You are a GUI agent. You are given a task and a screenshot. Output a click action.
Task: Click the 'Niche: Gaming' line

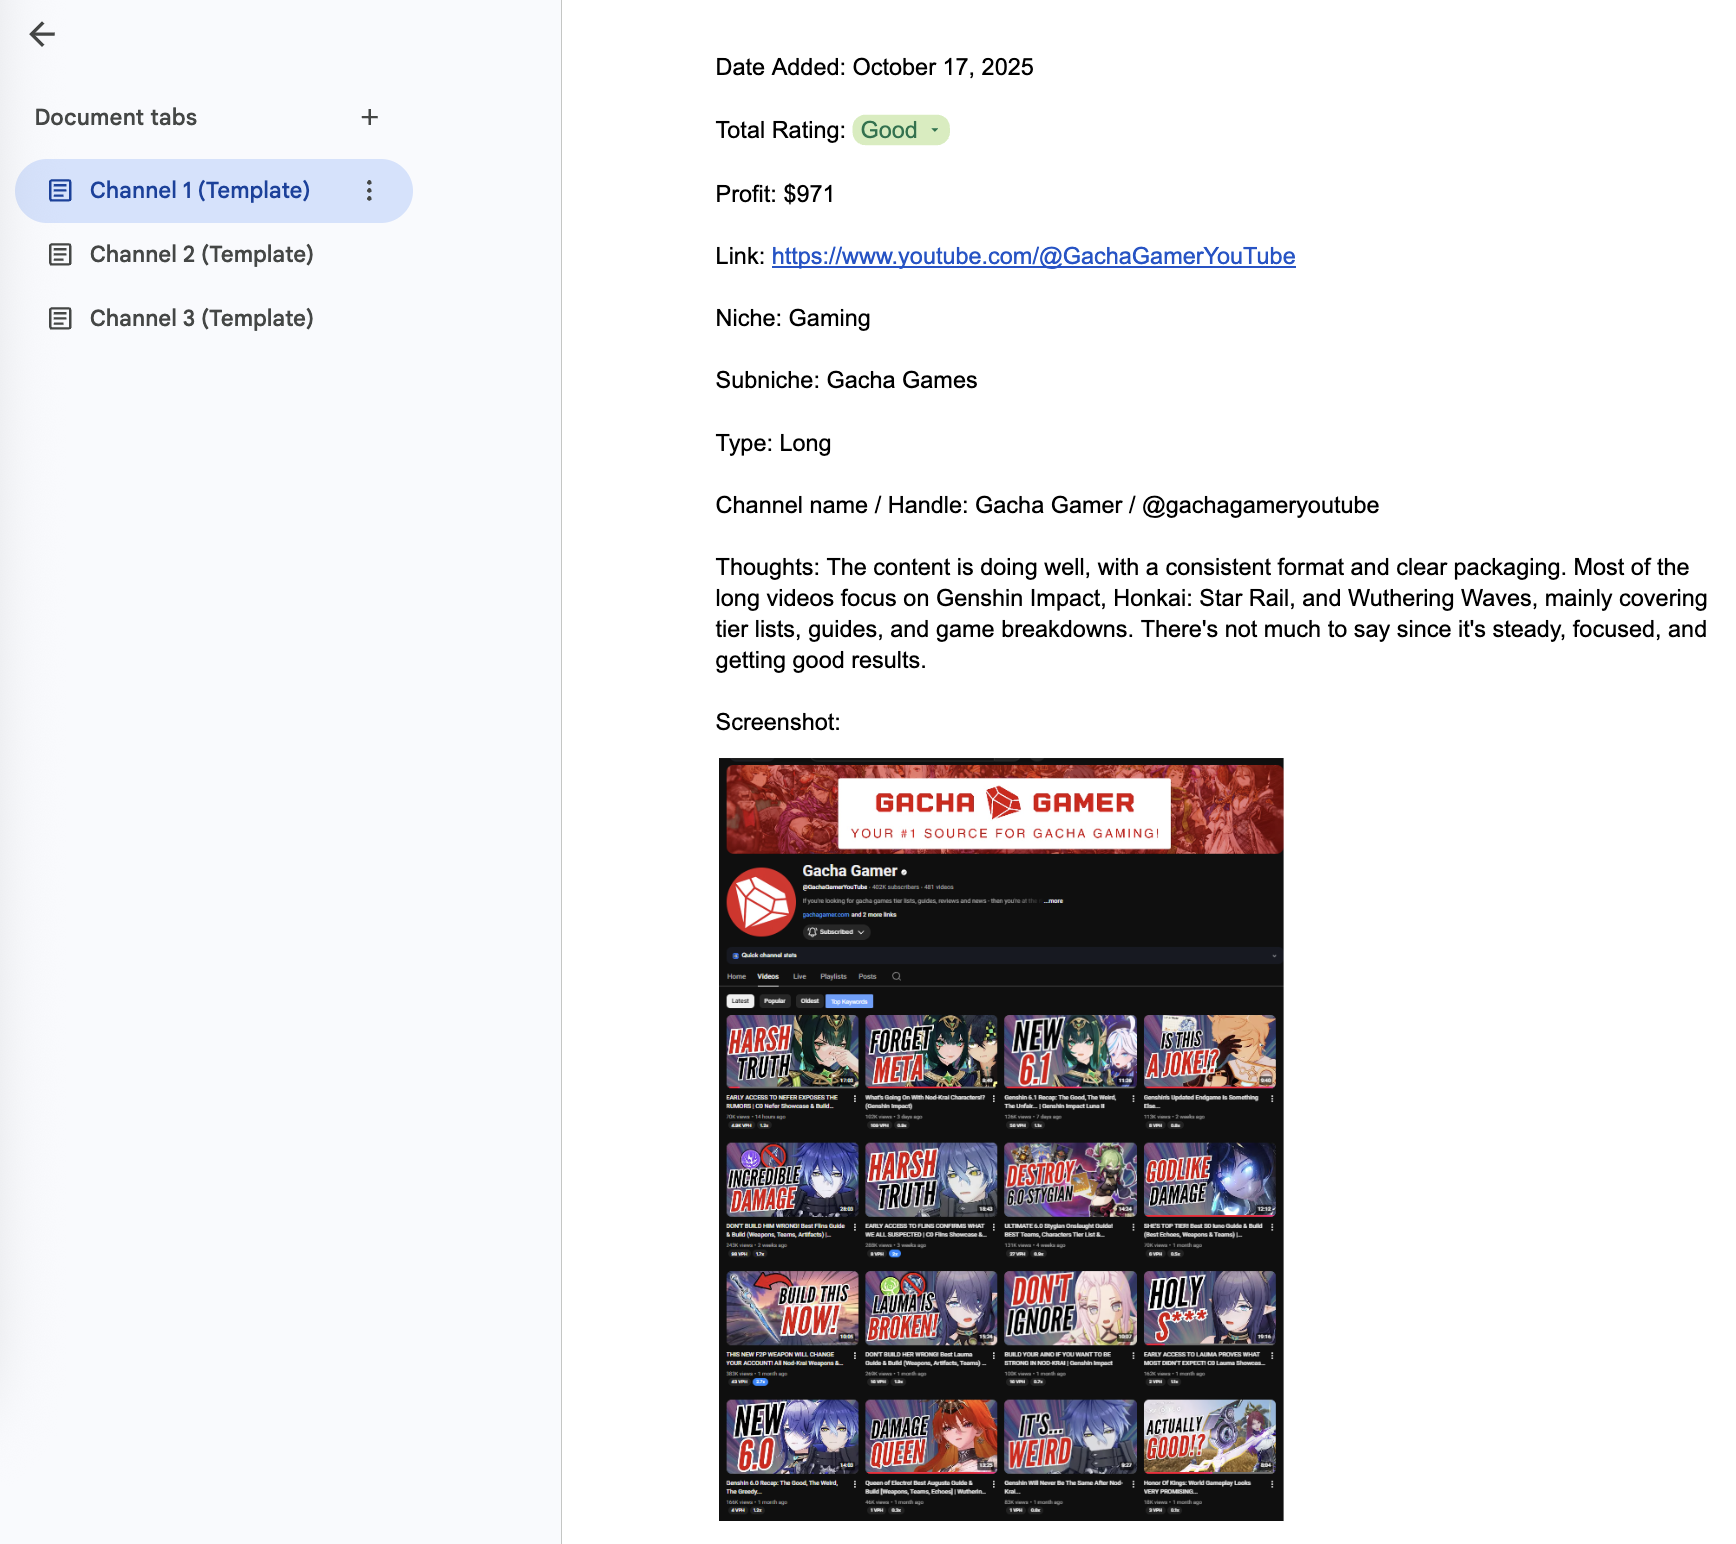point(793,318)
